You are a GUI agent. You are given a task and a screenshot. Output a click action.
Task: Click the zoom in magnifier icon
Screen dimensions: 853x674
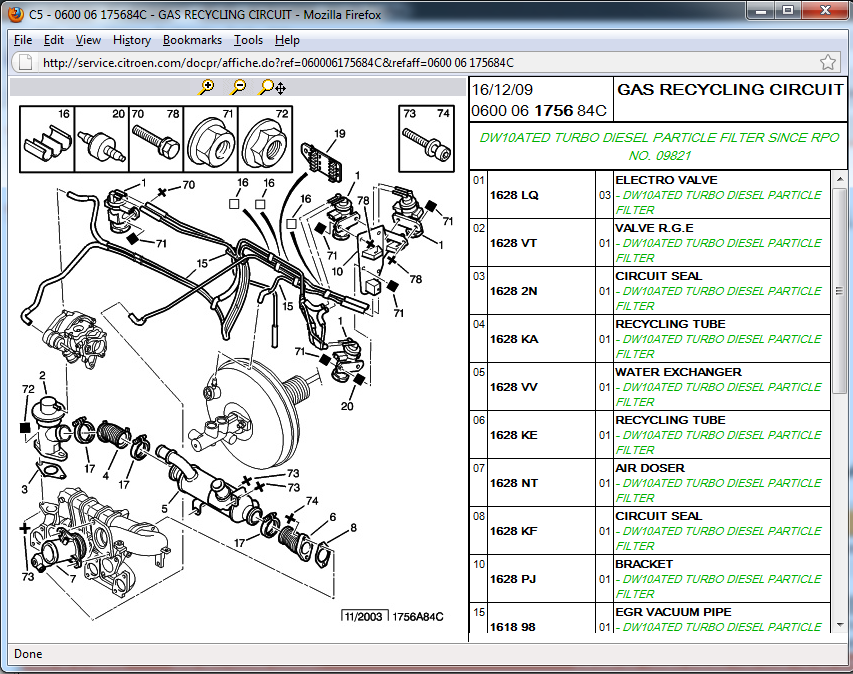pos(207,87)
